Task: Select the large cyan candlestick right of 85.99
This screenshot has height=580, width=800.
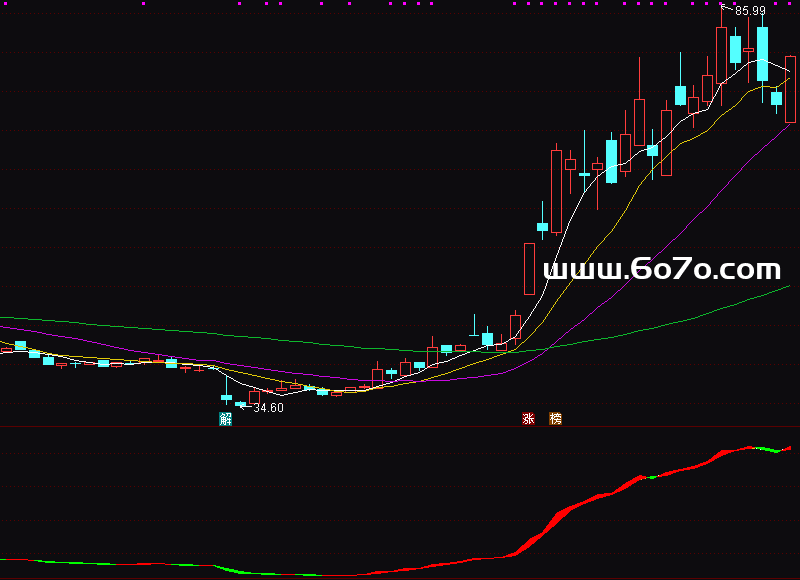Action: [763, 54]
